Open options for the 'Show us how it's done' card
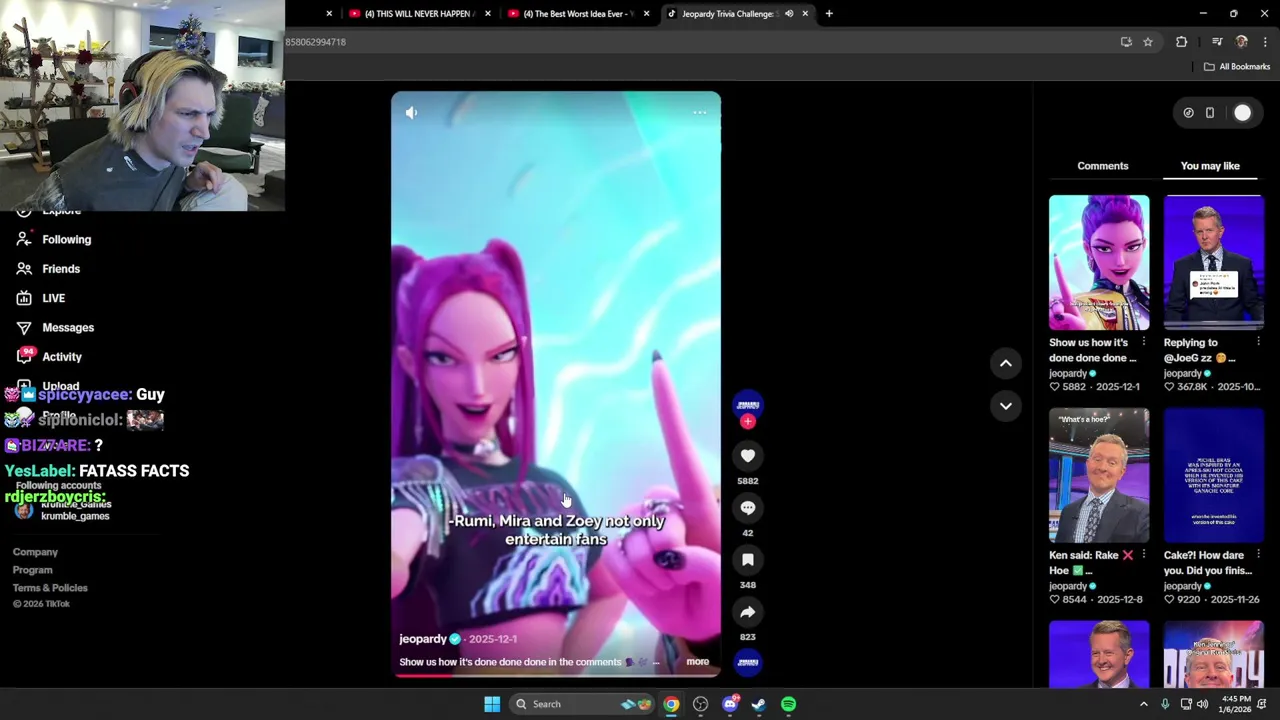 point(1144,342)
